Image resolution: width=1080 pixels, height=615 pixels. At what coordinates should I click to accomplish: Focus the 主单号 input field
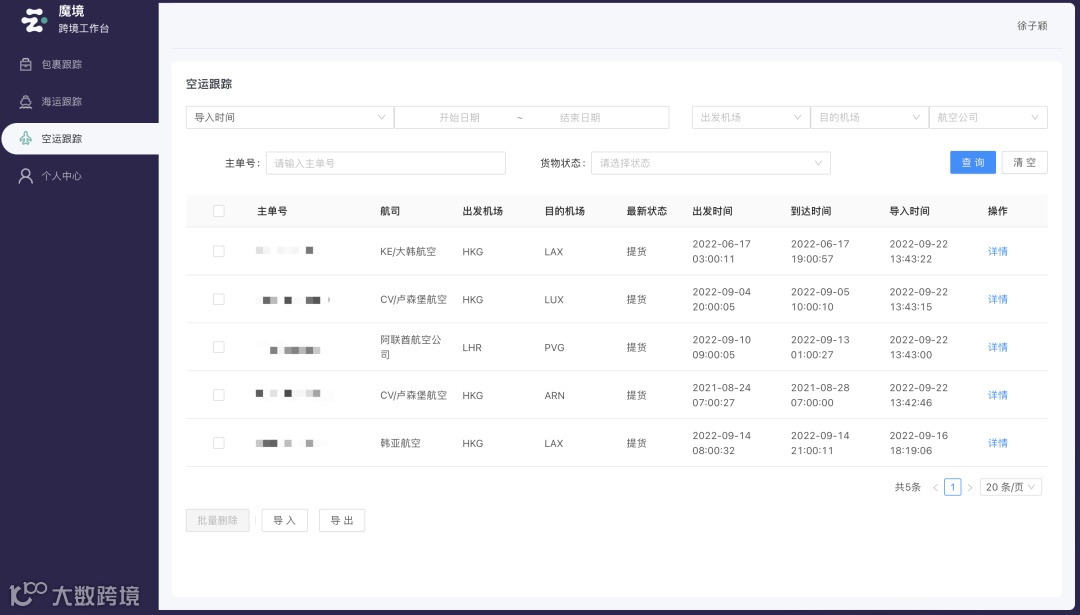click(x=386, y=163)
